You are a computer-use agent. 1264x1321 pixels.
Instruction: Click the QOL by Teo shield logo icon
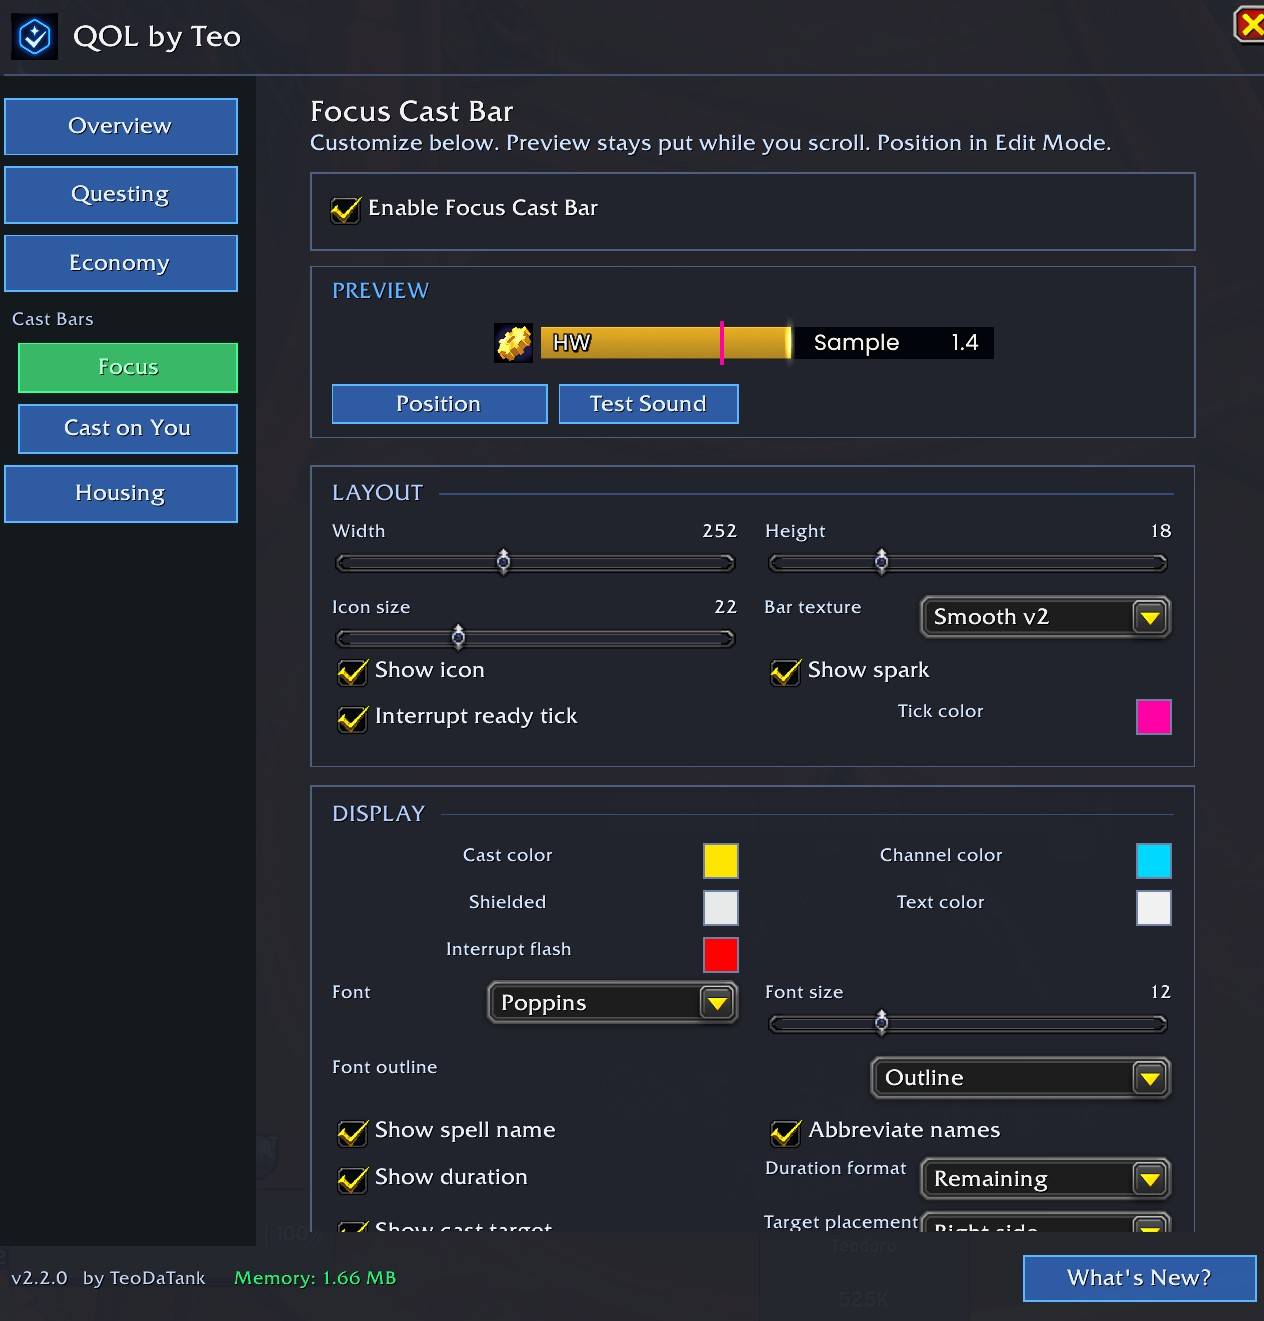pos(35,37)
